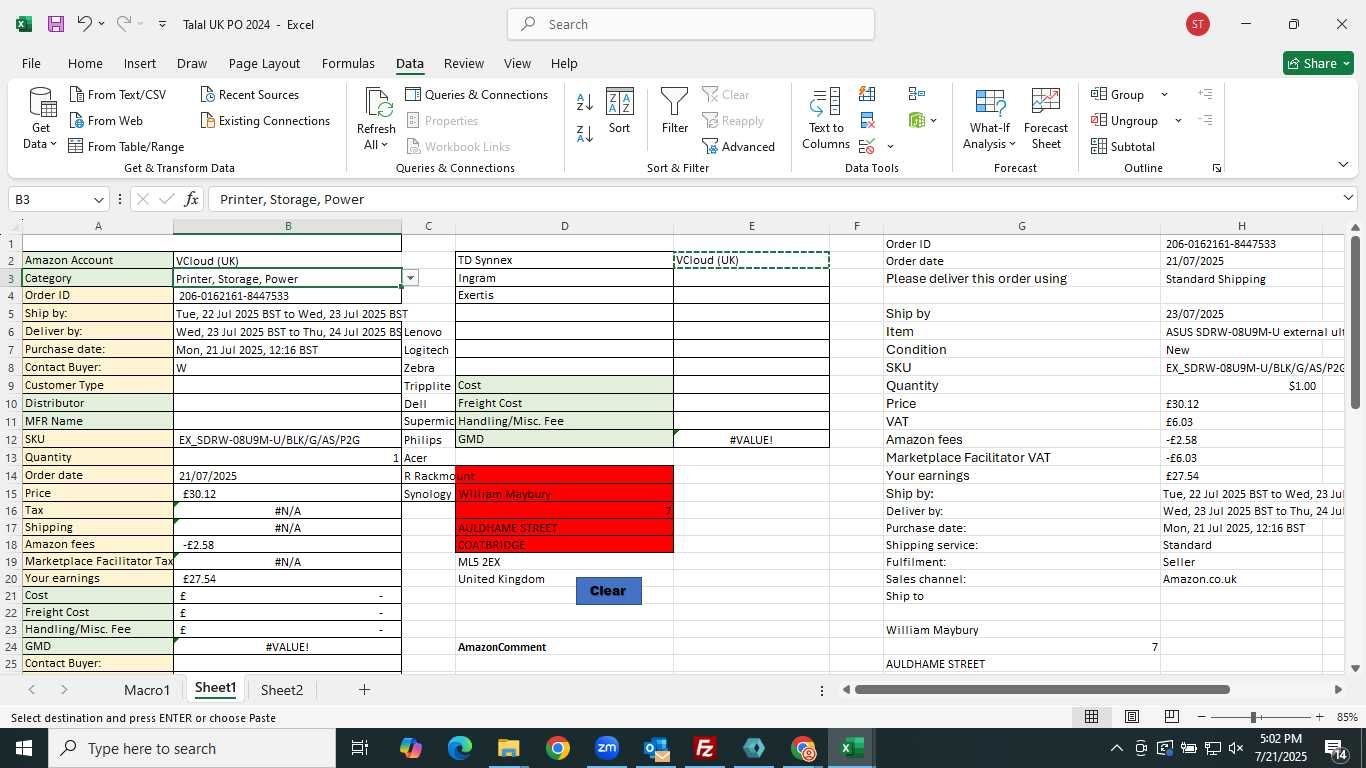This screenshot has height=768, width=1366.
Task: Collapse the ribbon with the chevron
Action: (x=1343, y=165)
